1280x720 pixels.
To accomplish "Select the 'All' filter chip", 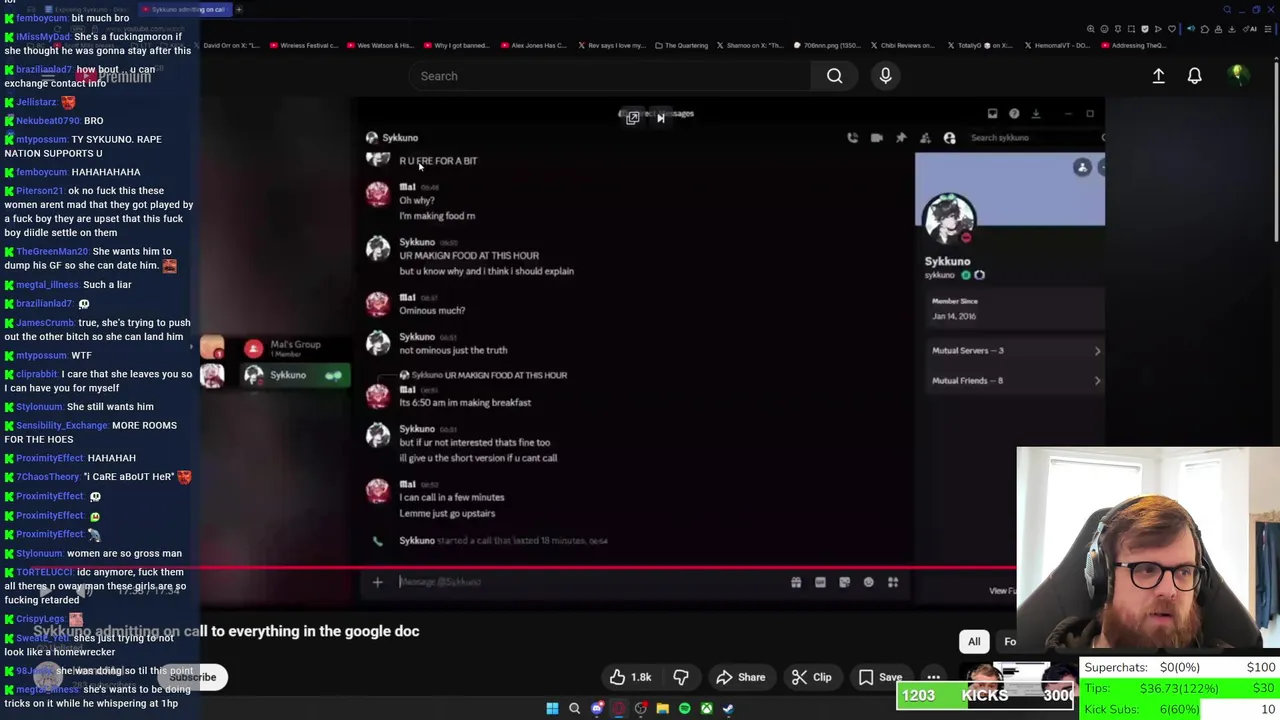I will click(x=974, y=642).
